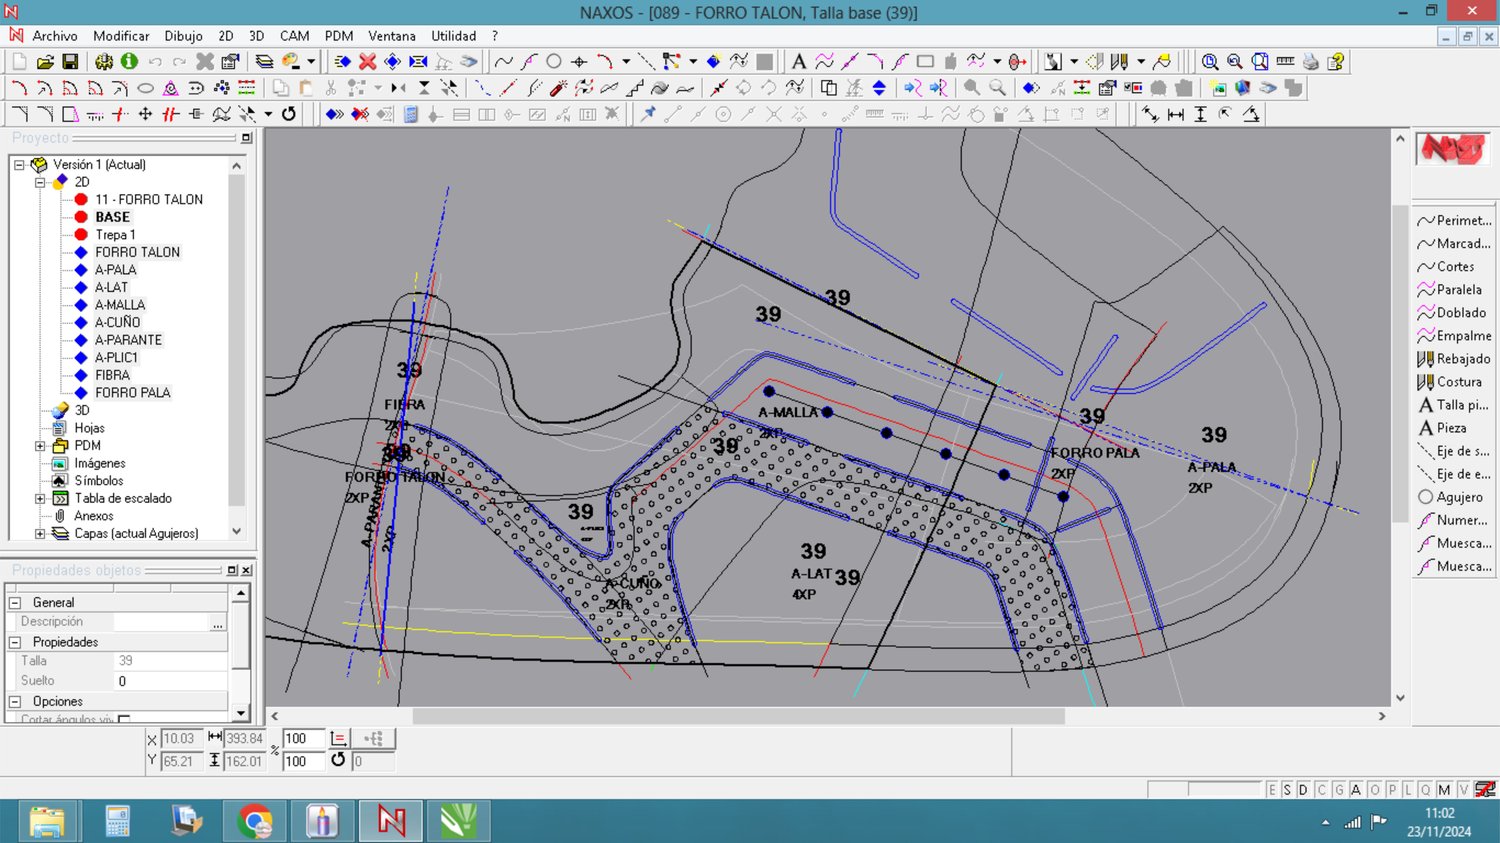1500x843 pixels.
Task: Click the Suelto value field
Action: 170,681
